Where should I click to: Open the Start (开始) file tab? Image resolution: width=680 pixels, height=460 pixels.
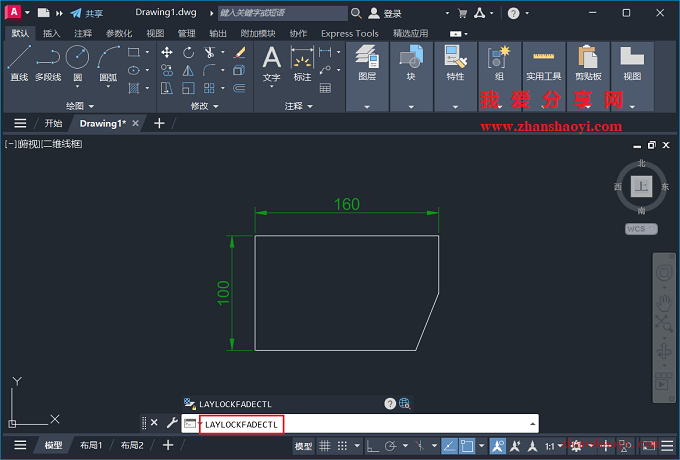[53, 124]
